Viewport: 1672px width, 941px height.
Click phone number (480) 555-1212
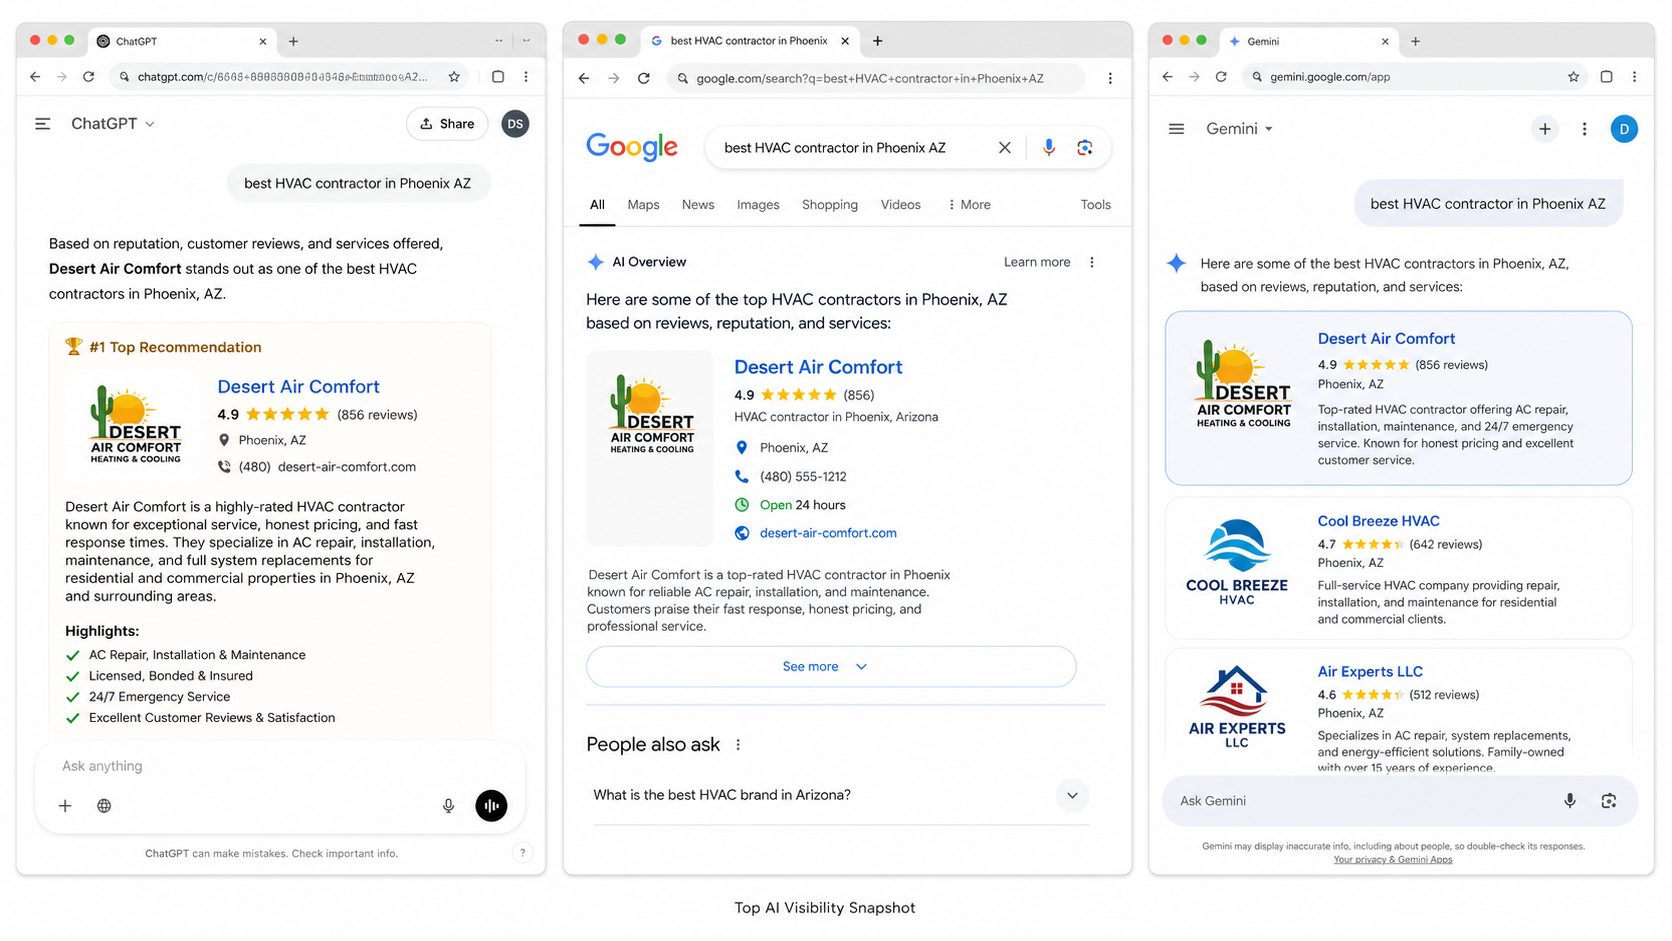(x=803, y=477)
